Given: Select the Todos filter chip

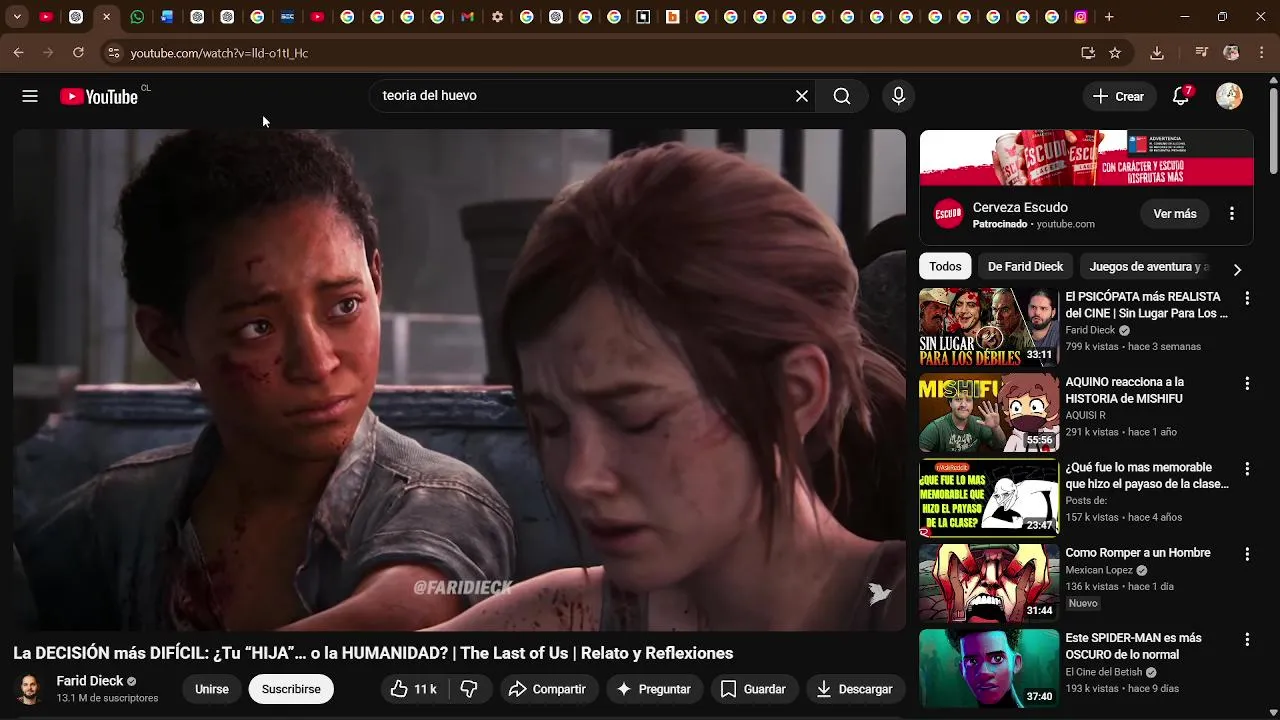Looking at the screenshot, I should (945, 266).
